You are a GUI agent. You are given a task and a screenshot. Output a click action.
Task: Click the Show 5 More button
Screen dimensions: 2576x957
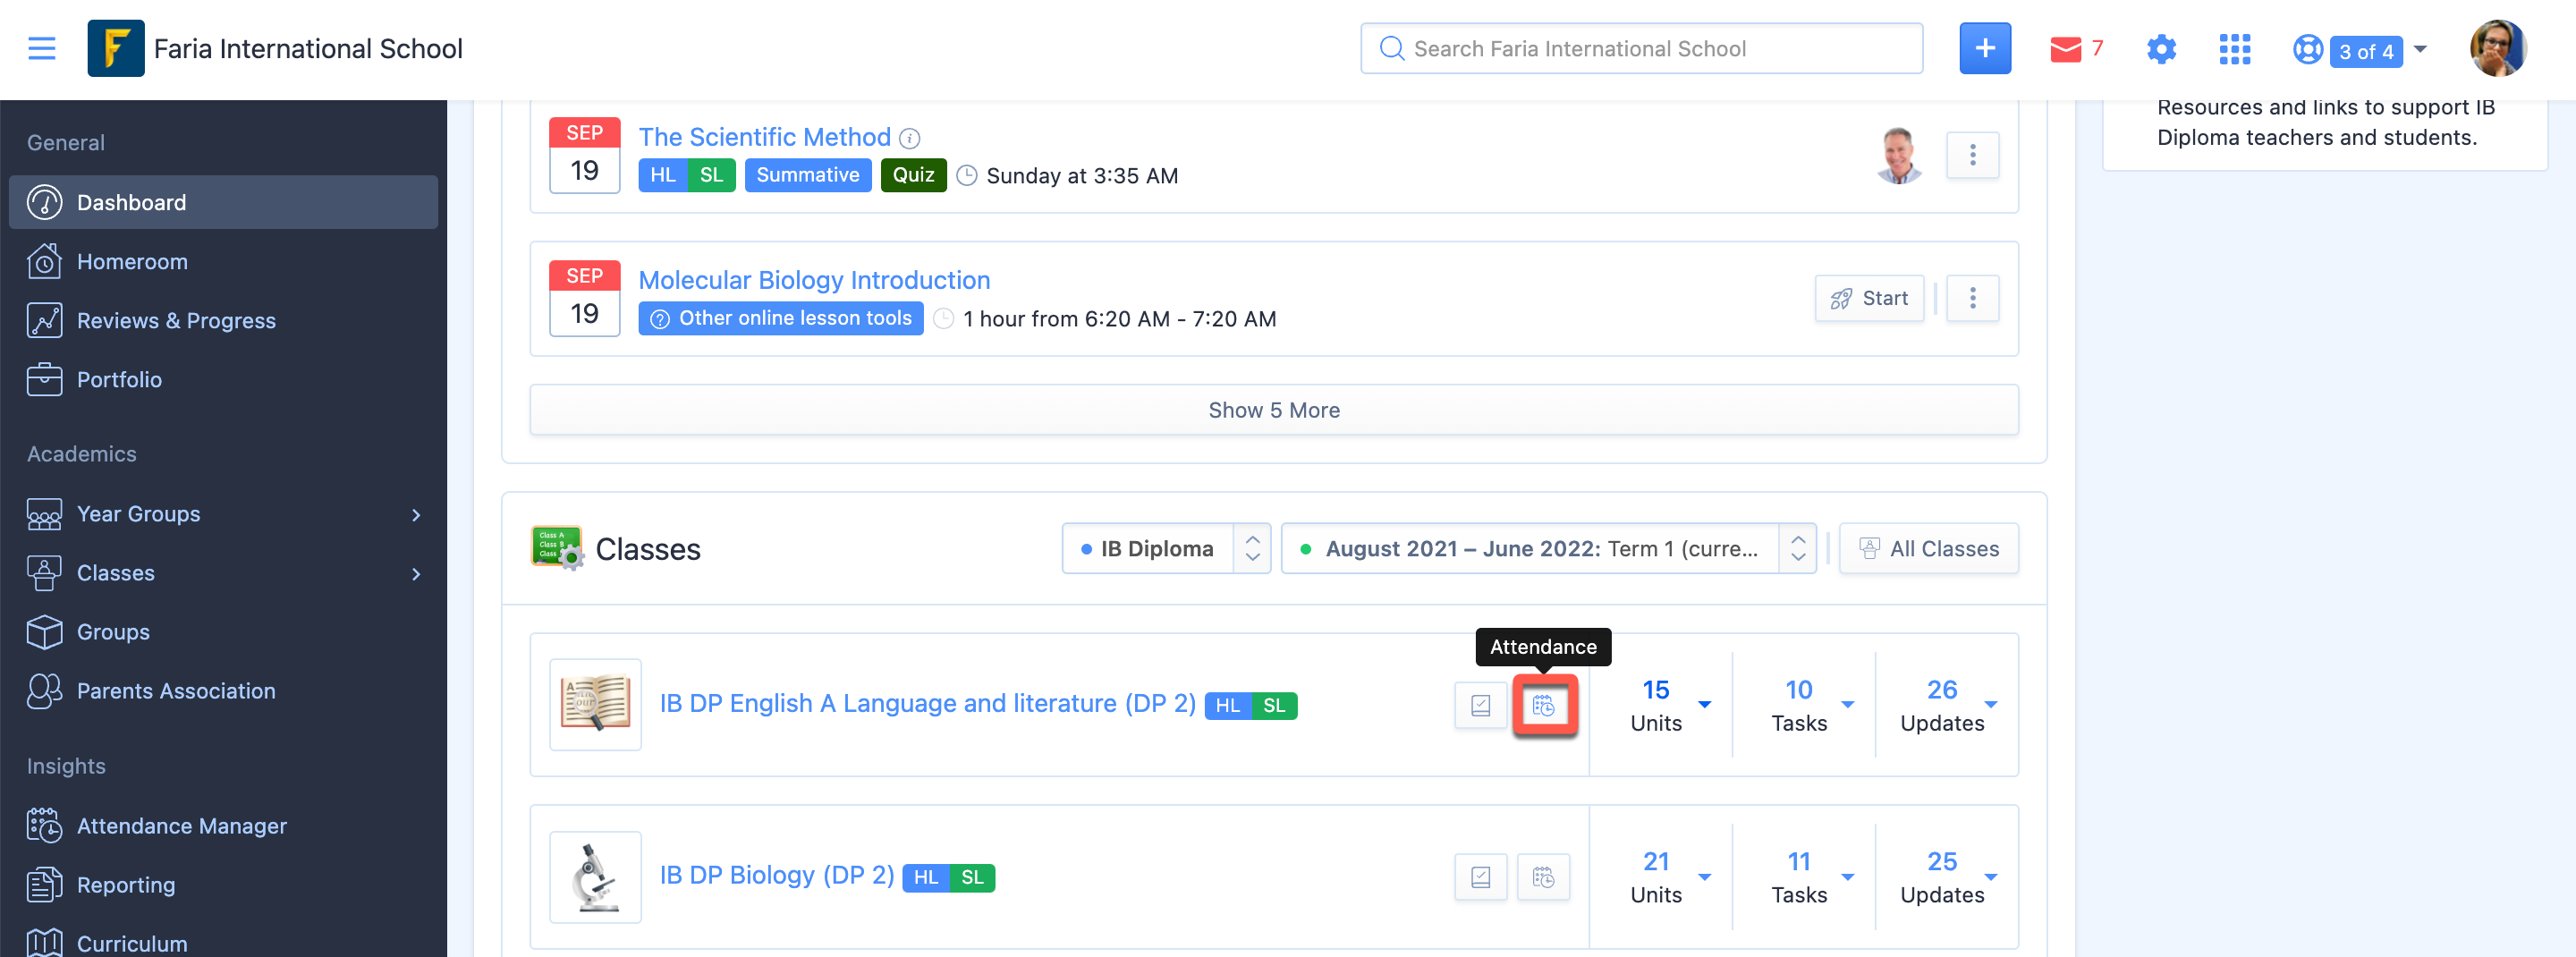pyautogui.click(x=1273, y=410)
